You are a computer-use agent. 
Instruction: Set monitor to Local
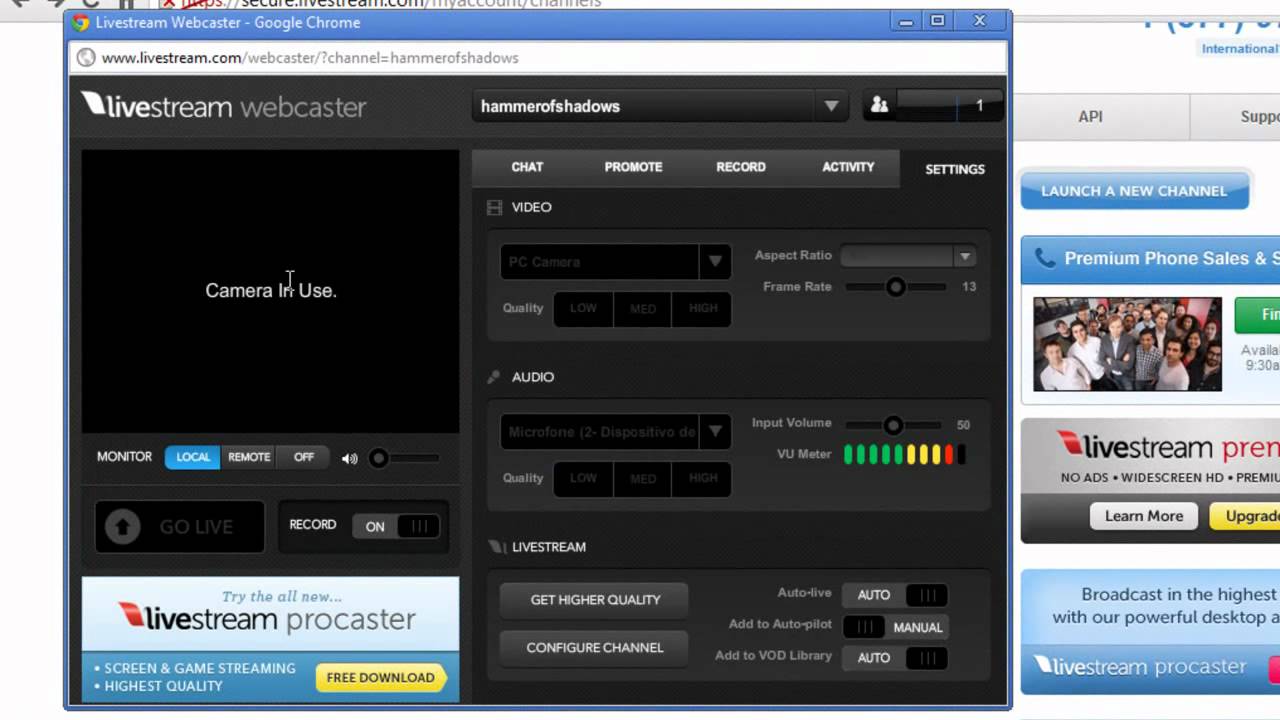tap(193, 457)
